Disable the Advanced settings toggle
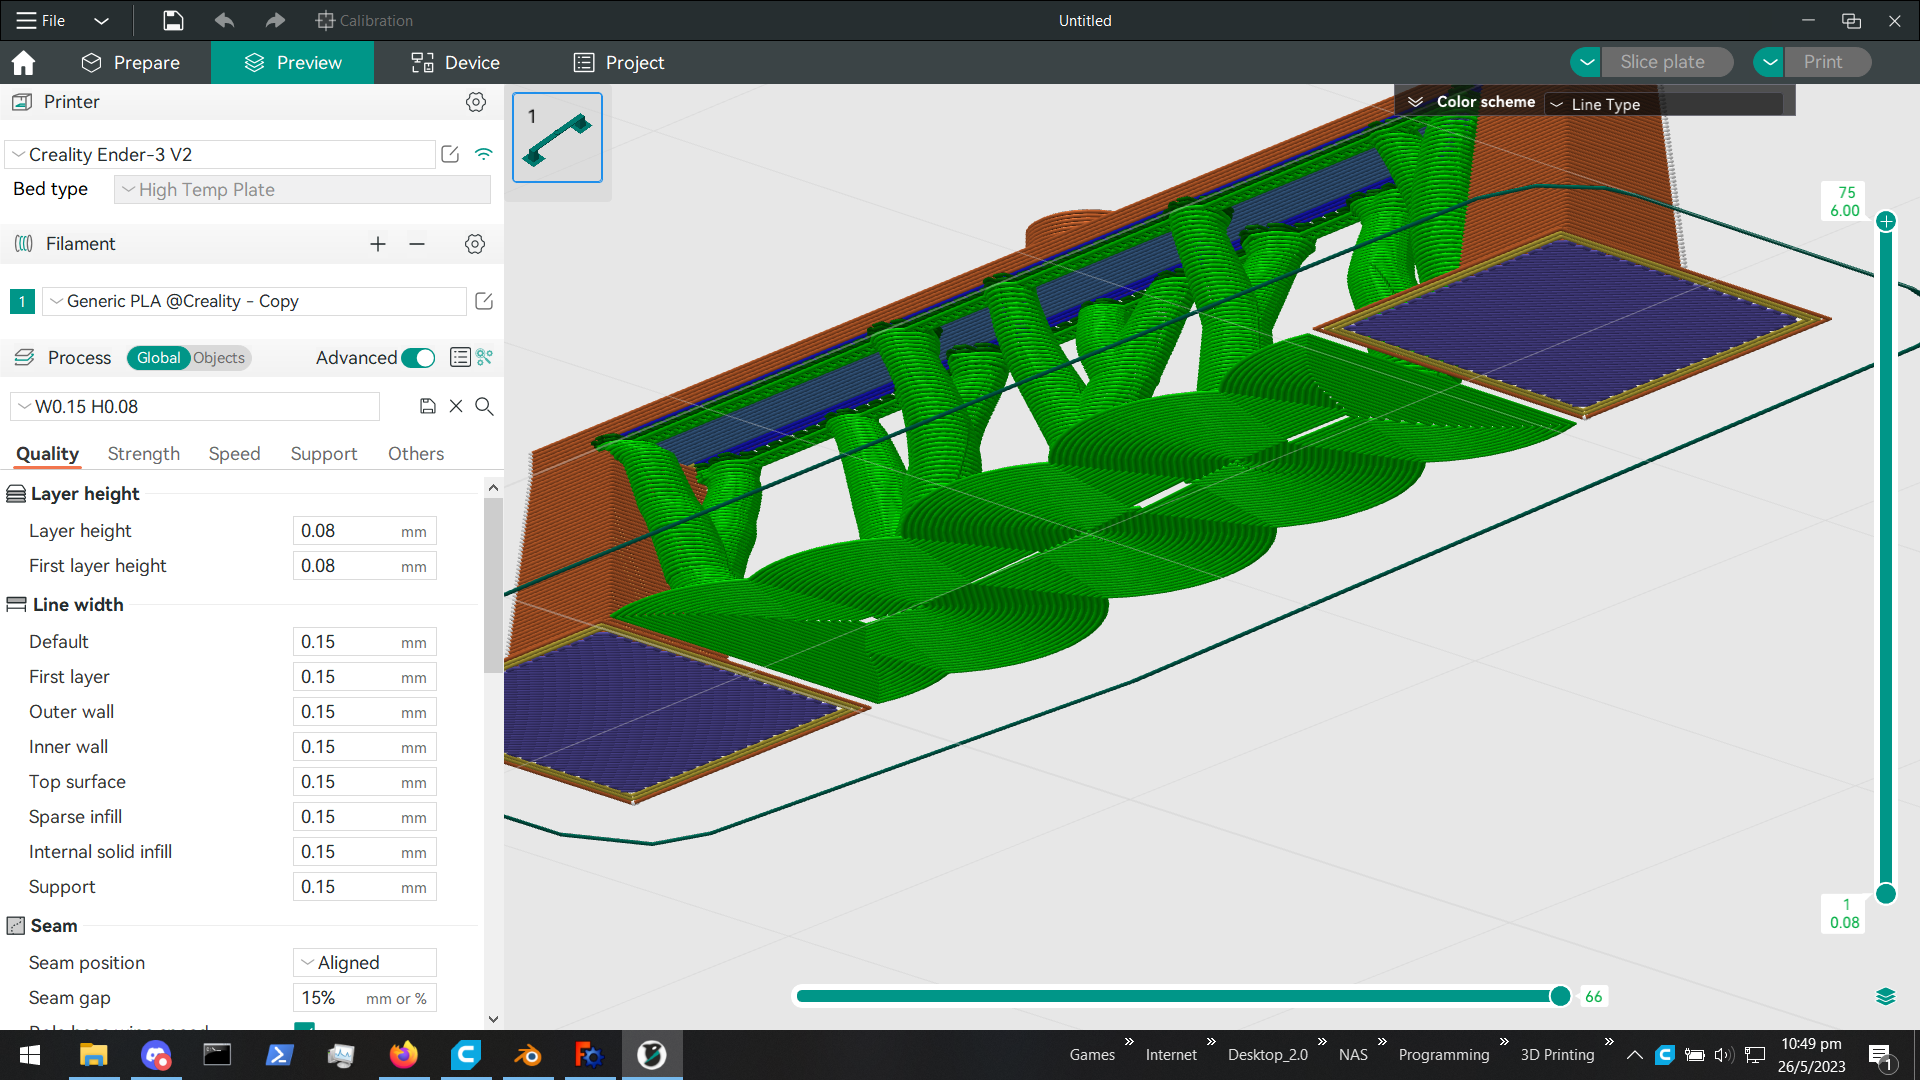 (x=418, y=357)
